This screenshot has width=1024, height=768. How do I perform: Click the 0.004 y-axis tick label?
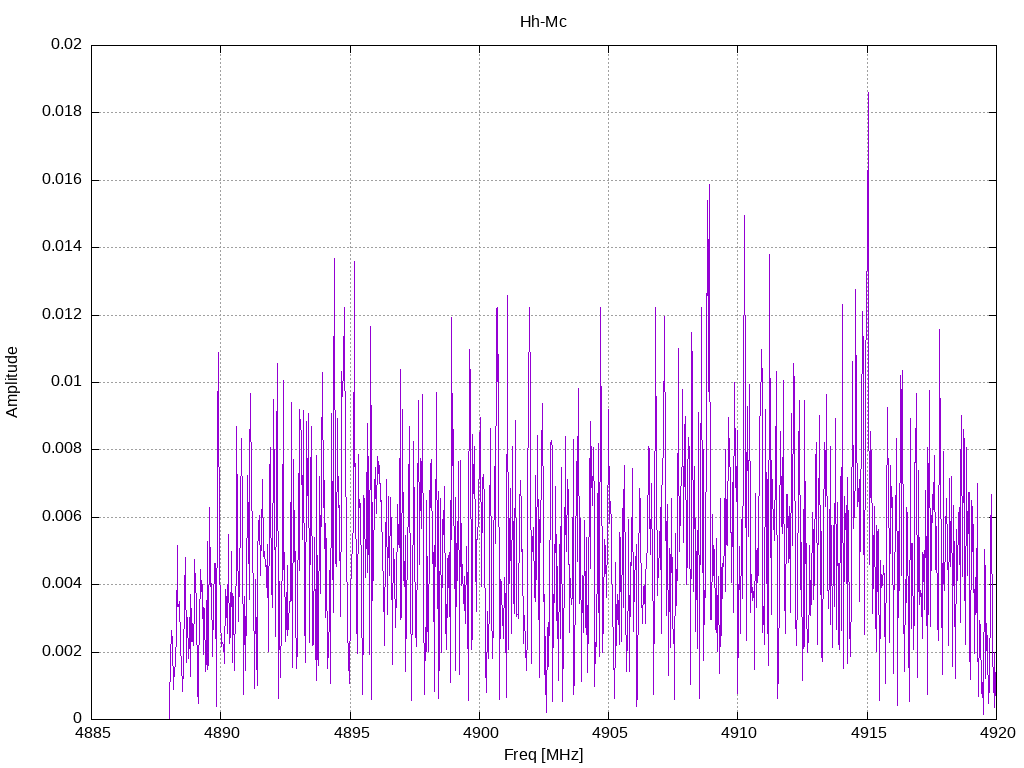[62, 584]
